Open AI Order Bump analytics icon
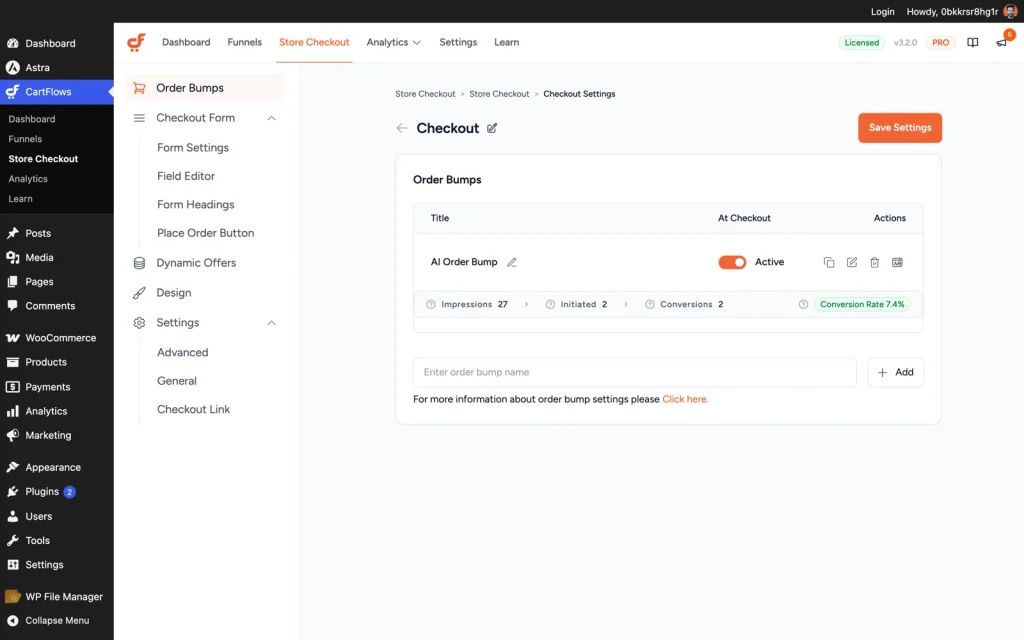The image size is (1024, 640). (x=897, y=262)
